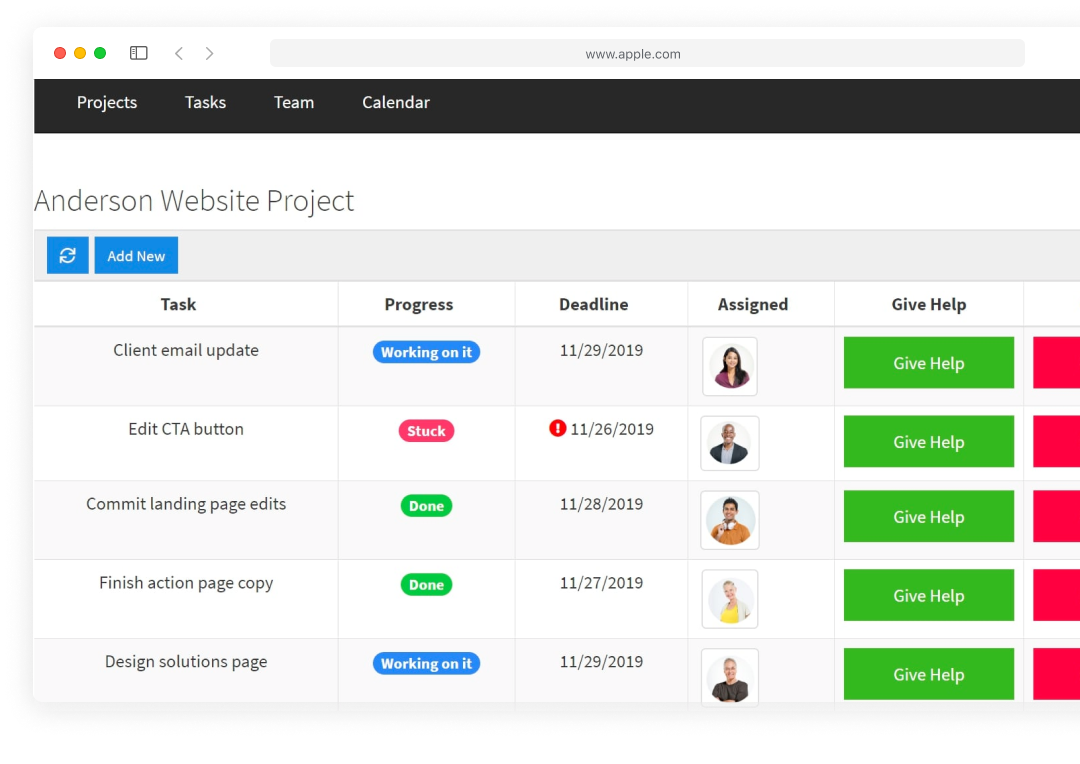The height and width of the screenshot is (764, 1080).
Task: Click Working on it badge for Client email update
Action: click(x=426, y=352)
